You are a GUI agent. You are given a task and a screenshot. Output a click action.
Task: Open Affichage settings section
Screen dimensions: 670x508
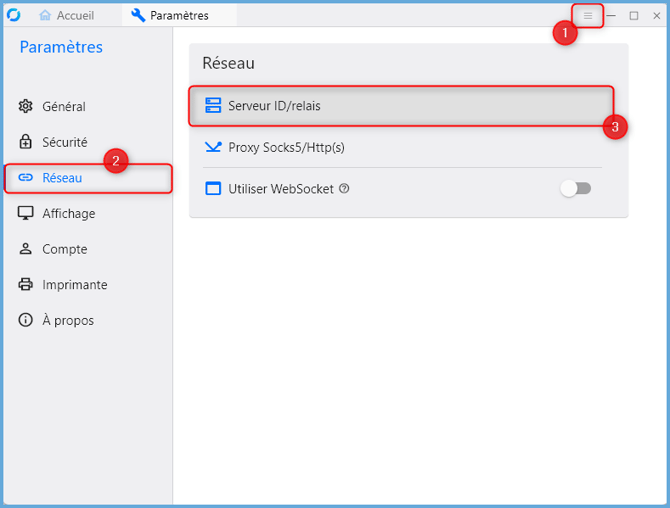88,213
